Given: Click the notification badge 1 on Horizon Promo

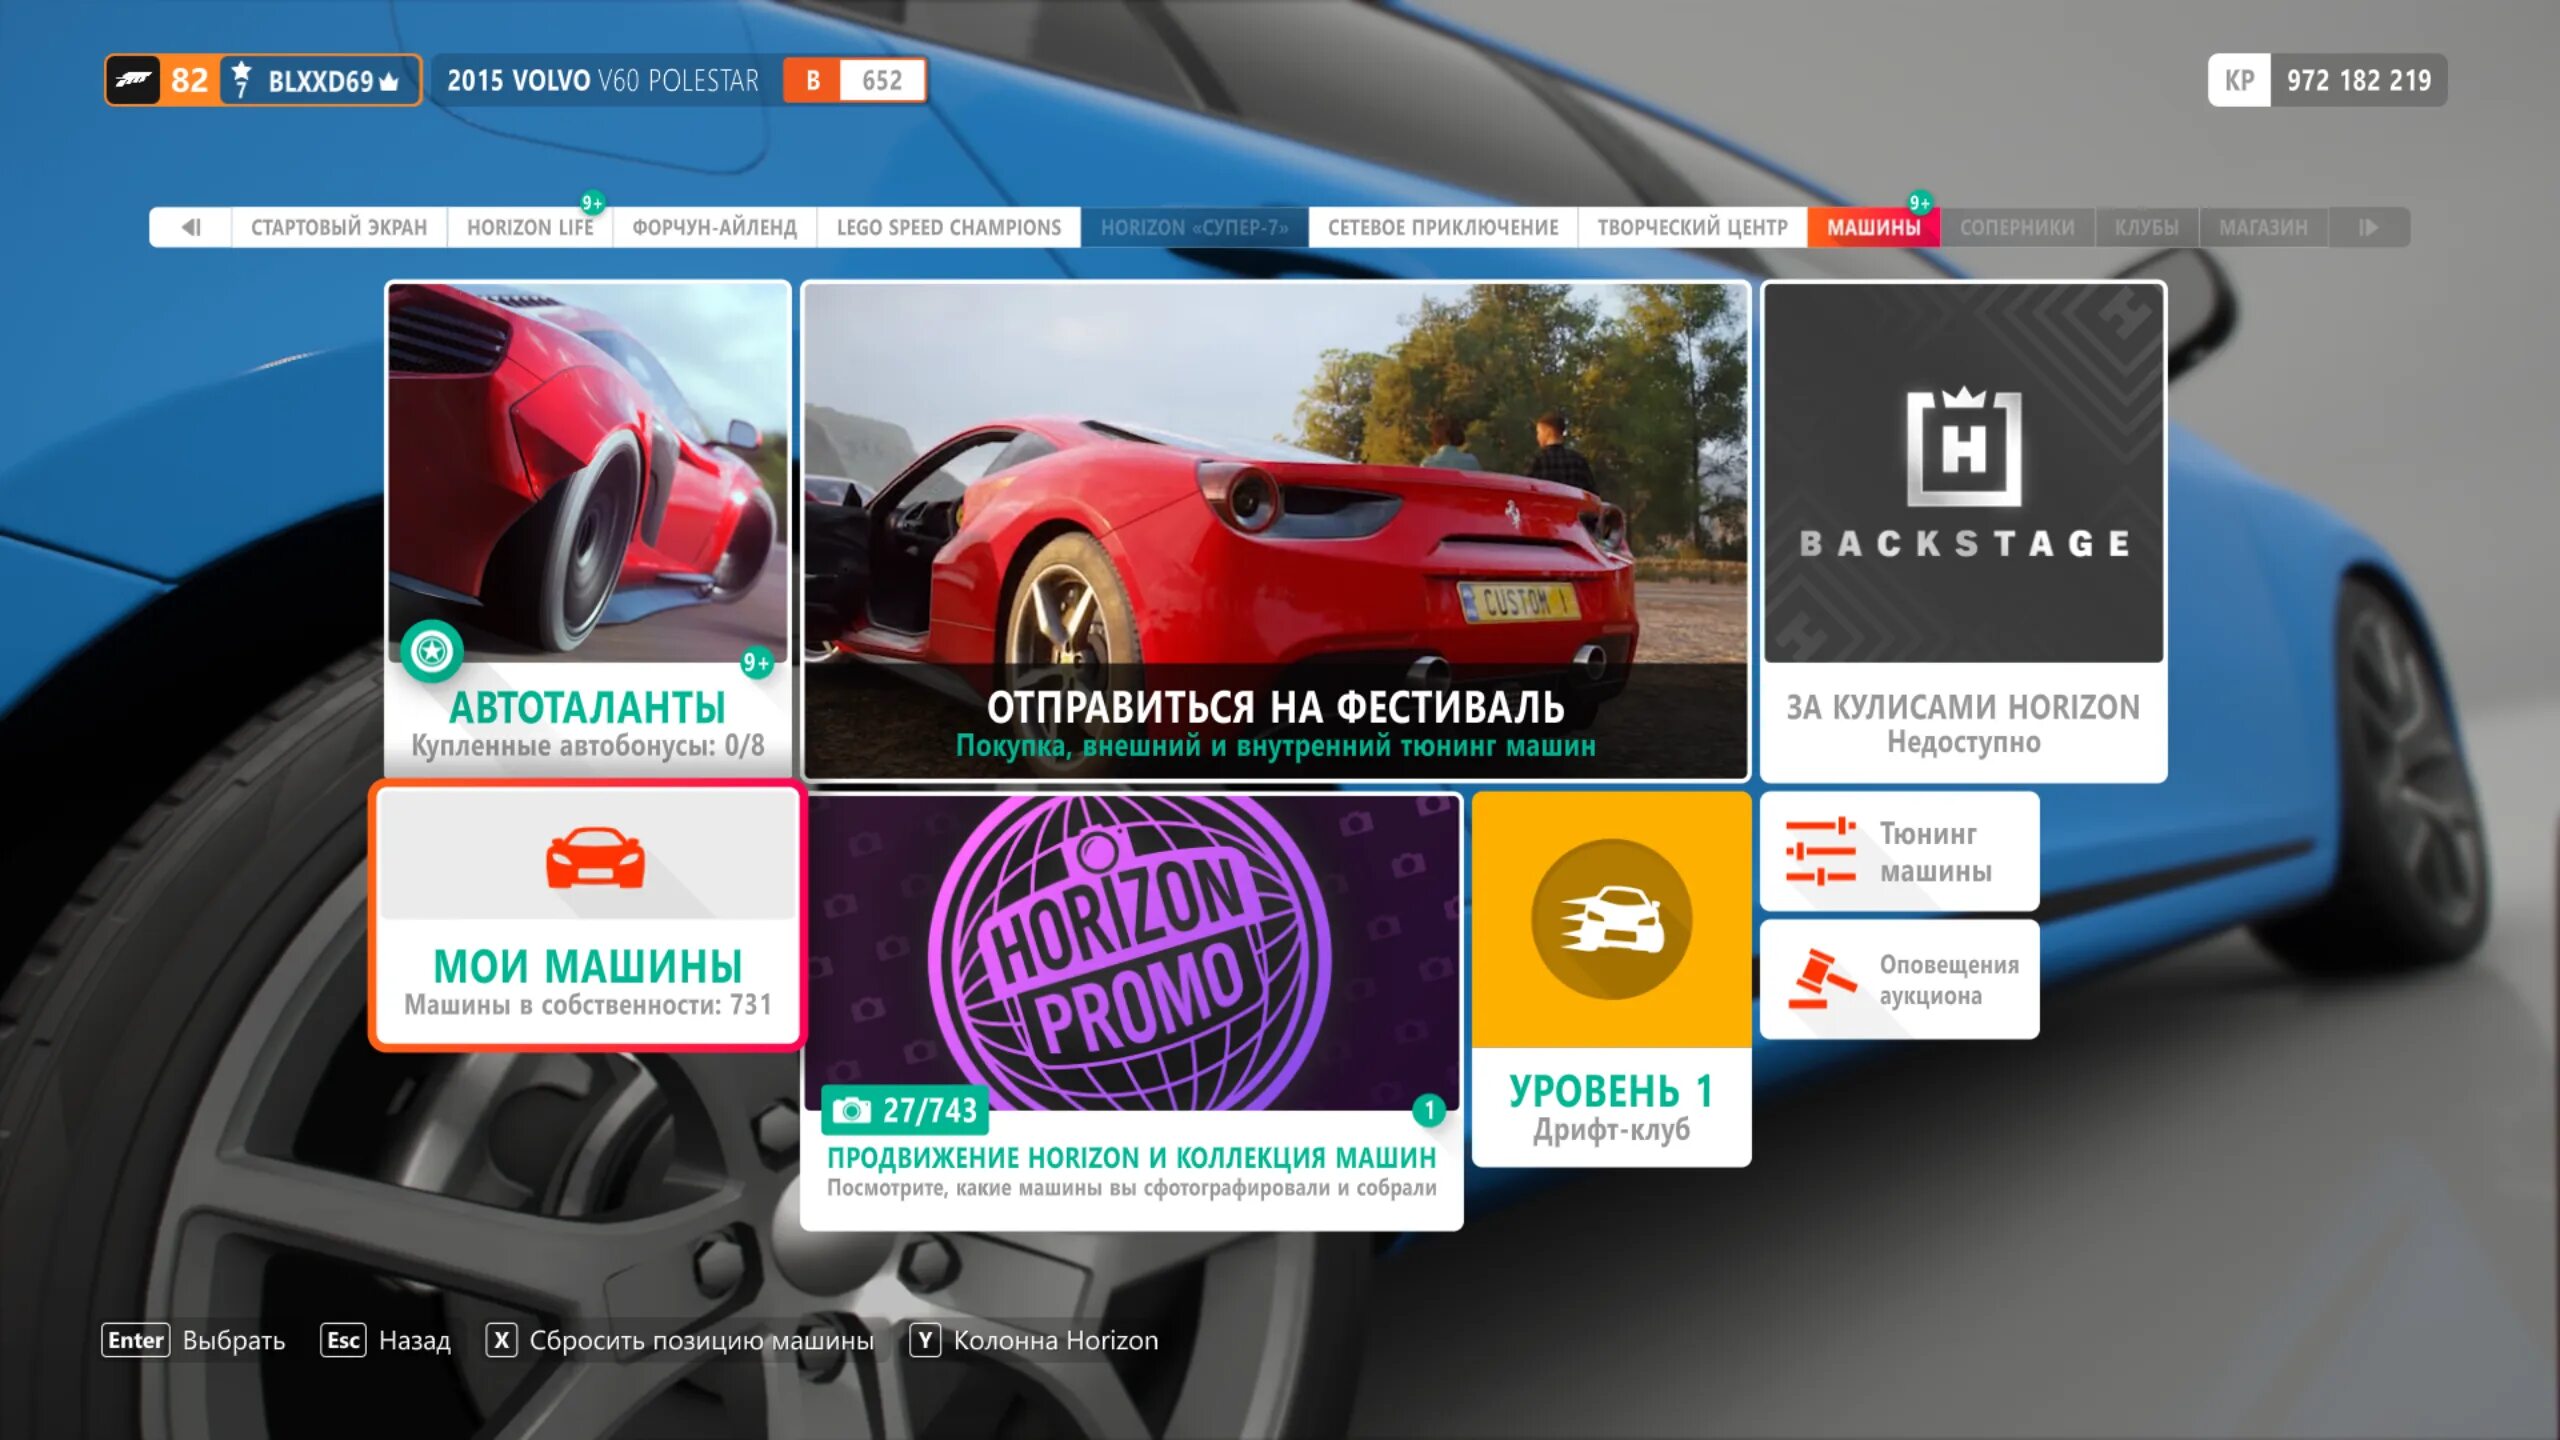Looking at the screenshot, I should pos(1429,1110).
